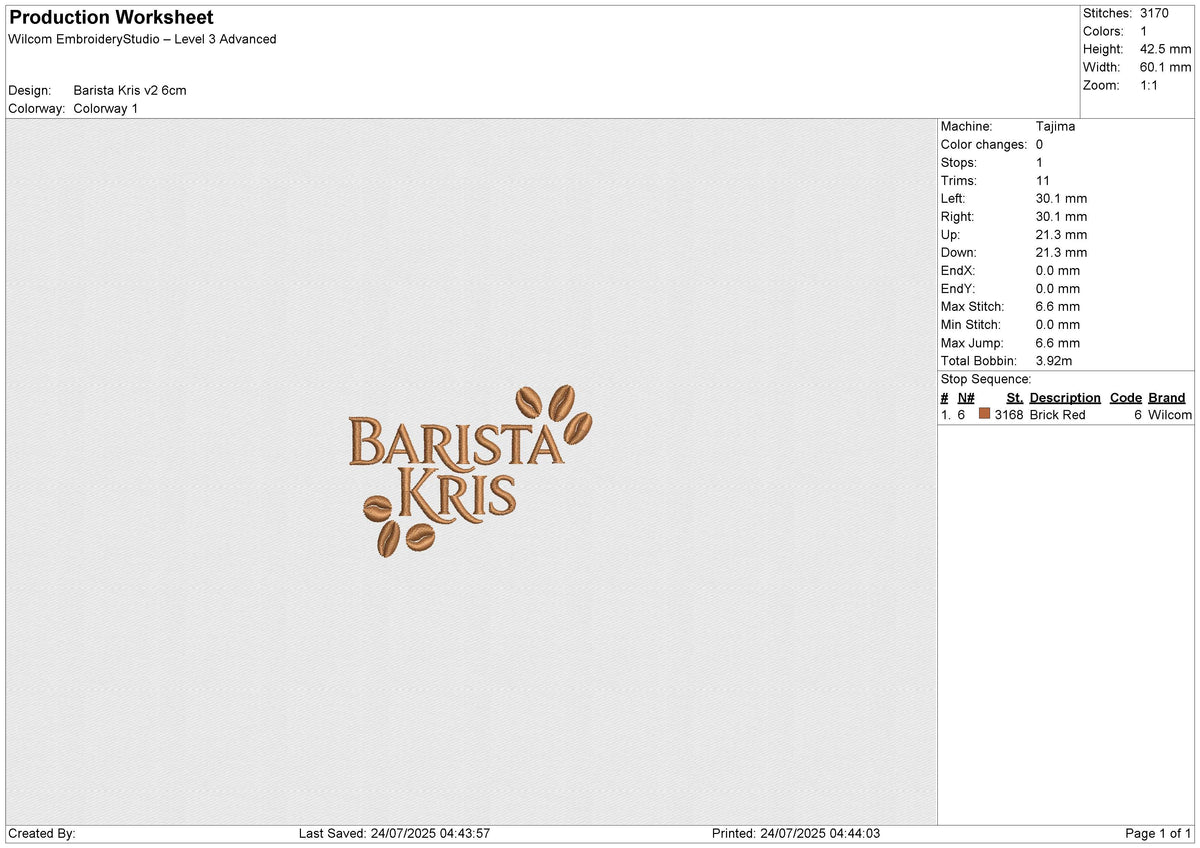1200x848 pixels.
Task: Click the Total Bobbin value 3.92m
Action: [x=1056, y=360]
